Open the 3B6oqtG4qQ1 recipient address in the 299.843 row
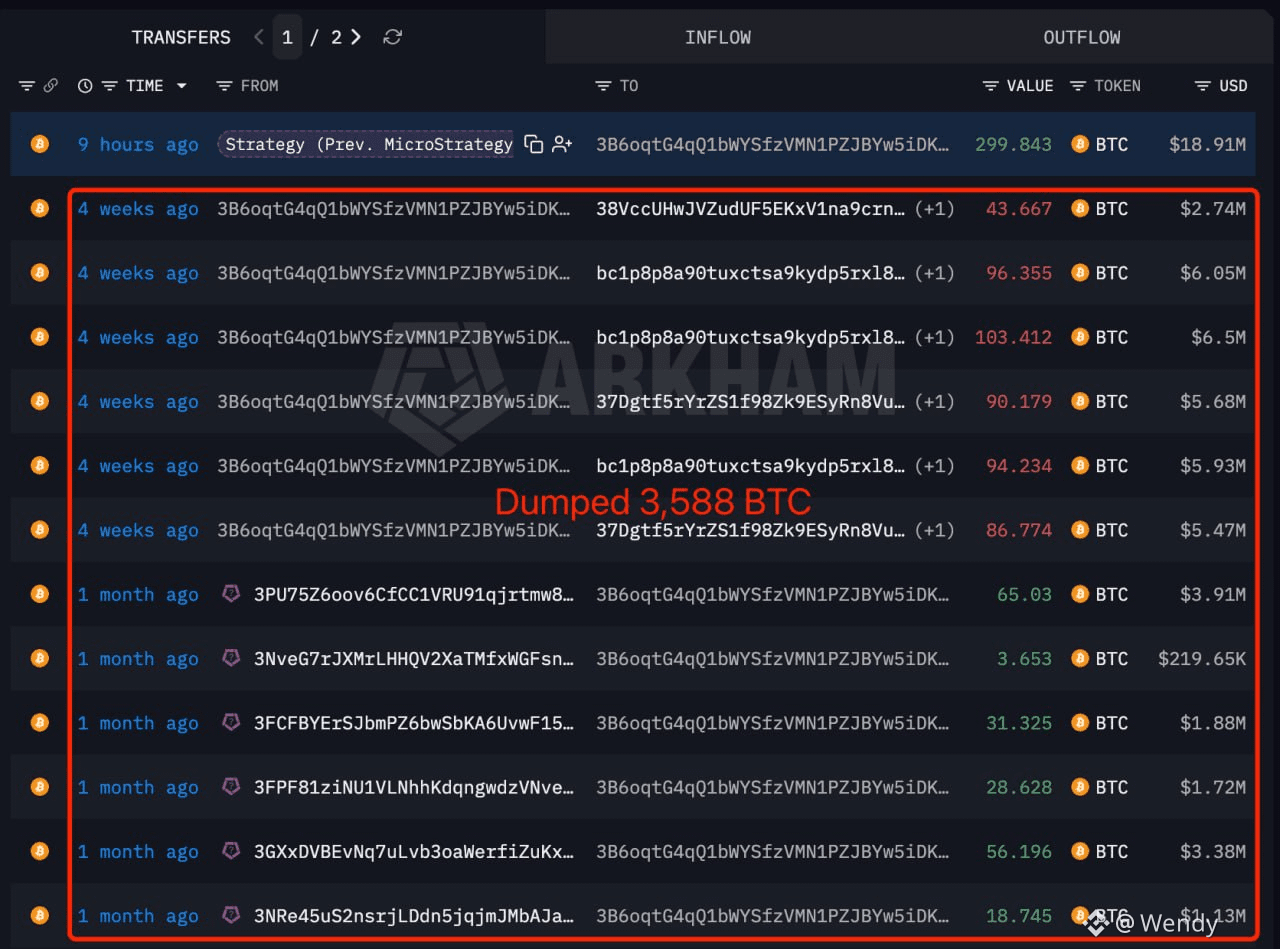Image resolution: width=1280 pixels, height=949 pixels. pos(773,144)
